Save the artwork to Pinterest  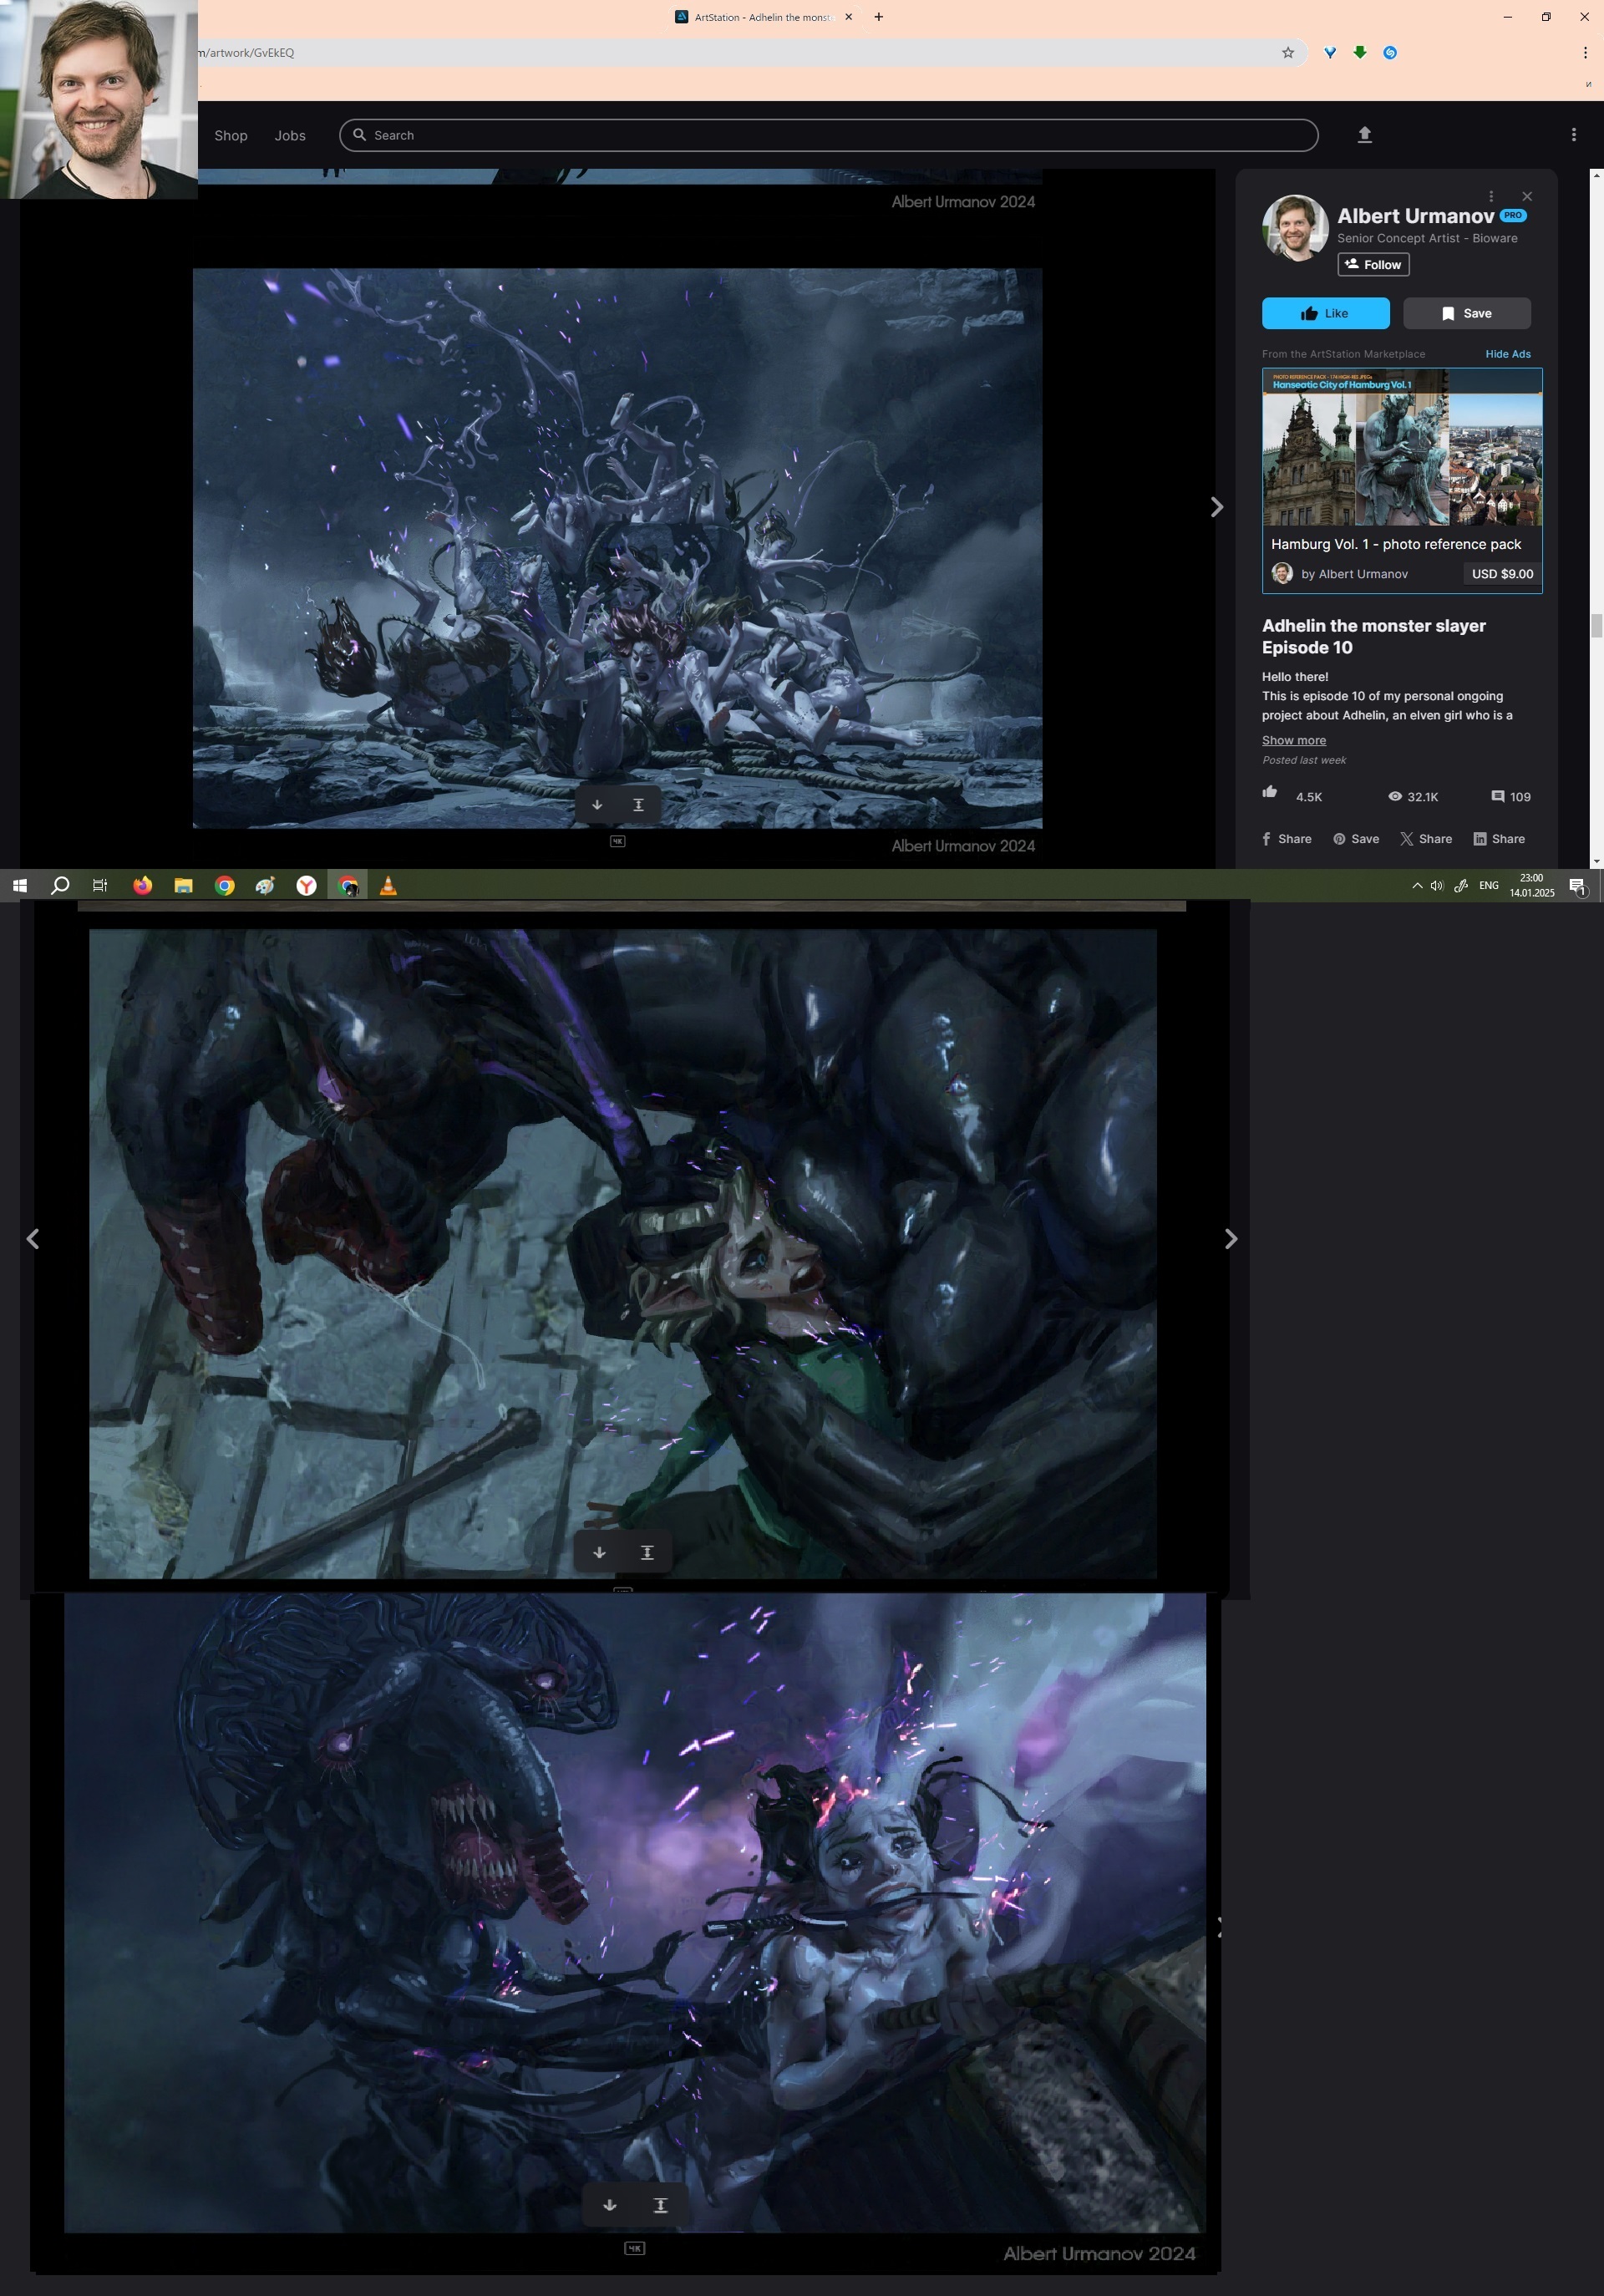[x=1355, y=839]
